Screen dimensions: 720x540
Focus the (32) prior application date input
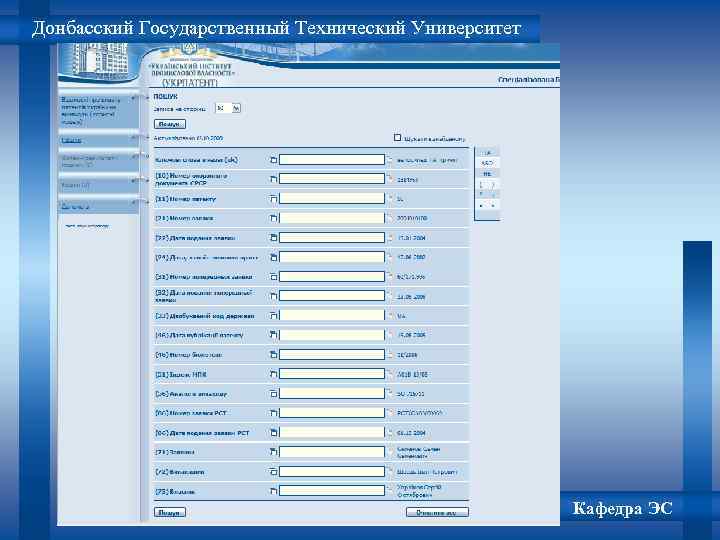[x=332, y=296]
